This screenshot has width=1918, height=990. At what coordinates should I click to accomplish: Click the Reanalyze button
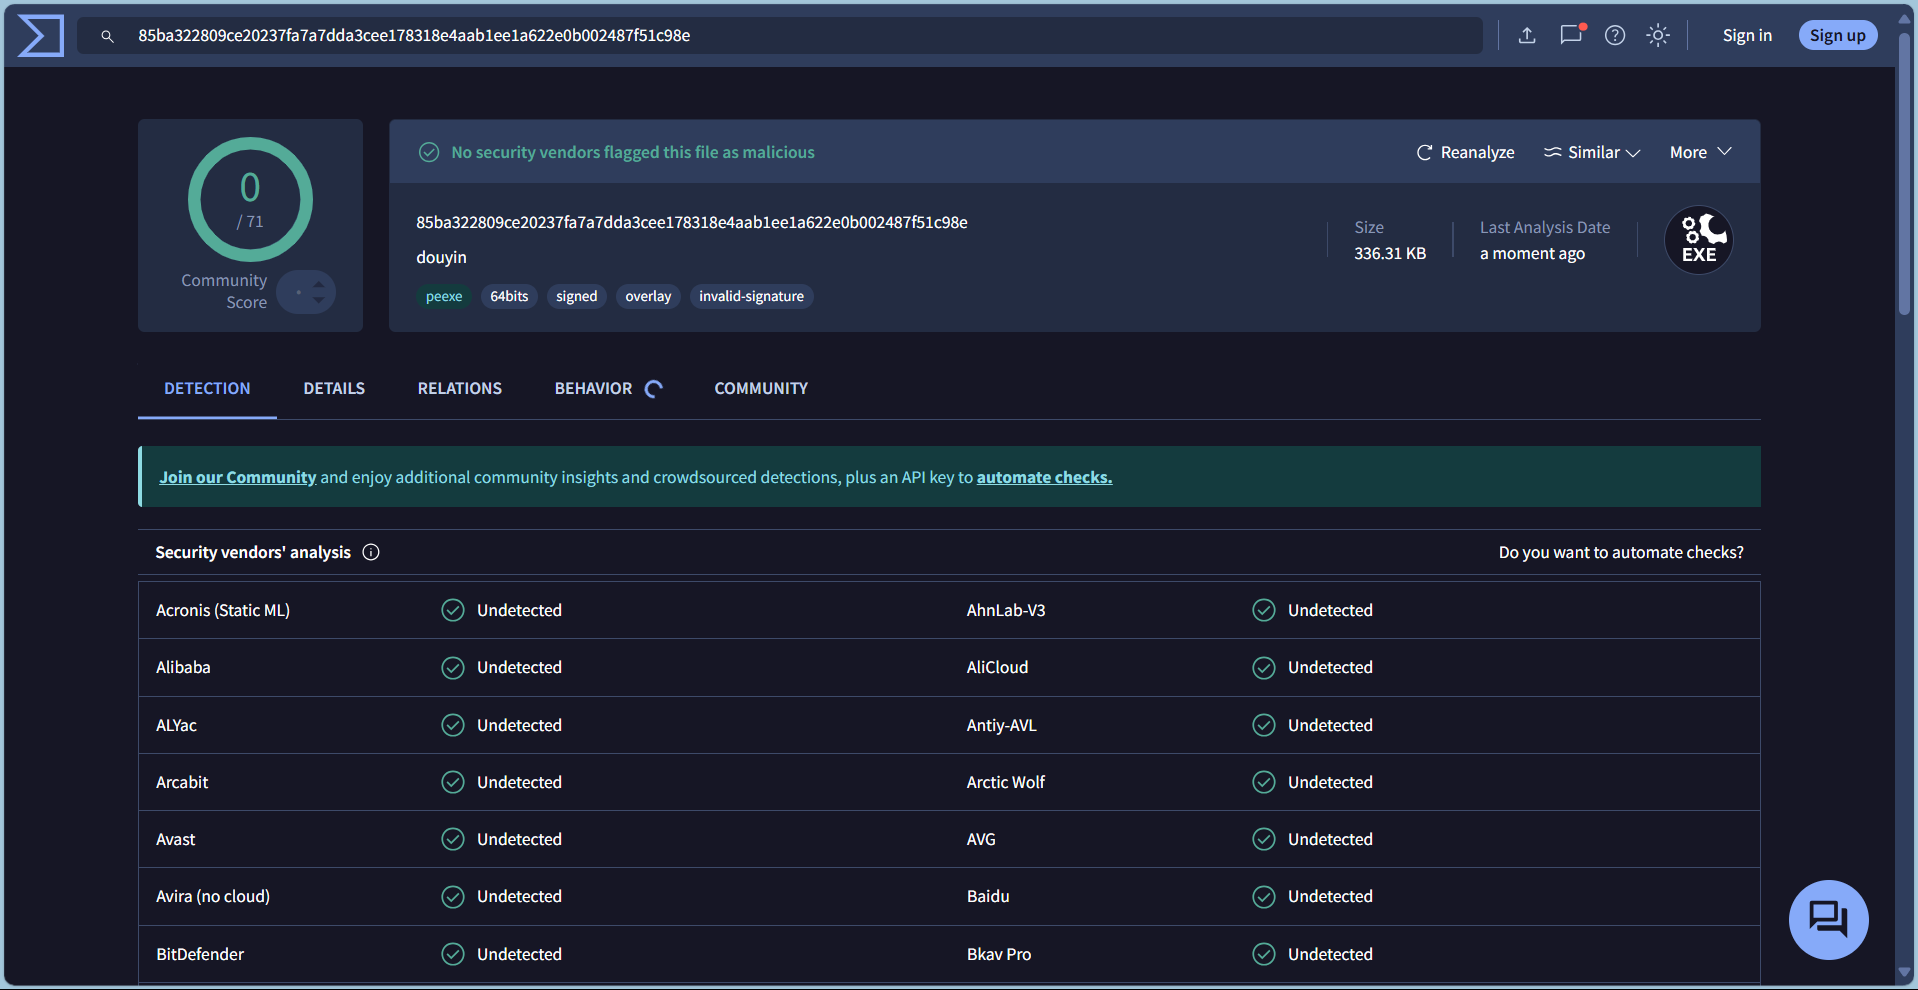click(1465, 152)
